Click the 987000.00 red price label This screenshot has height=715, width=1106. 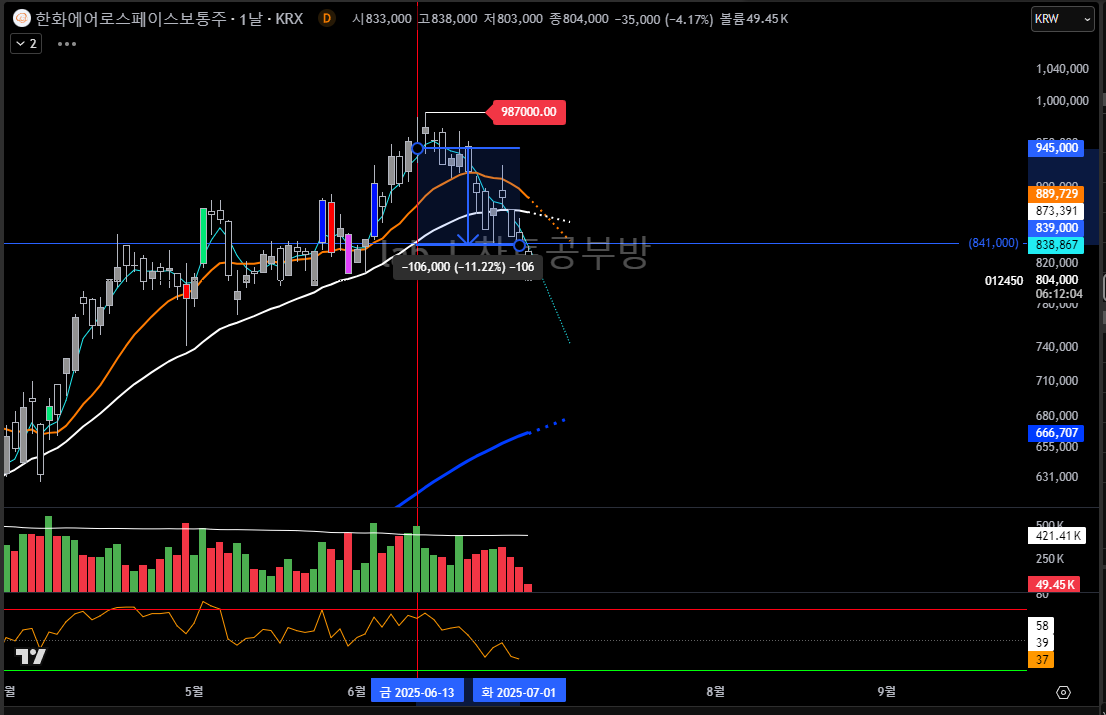point(528,111)
